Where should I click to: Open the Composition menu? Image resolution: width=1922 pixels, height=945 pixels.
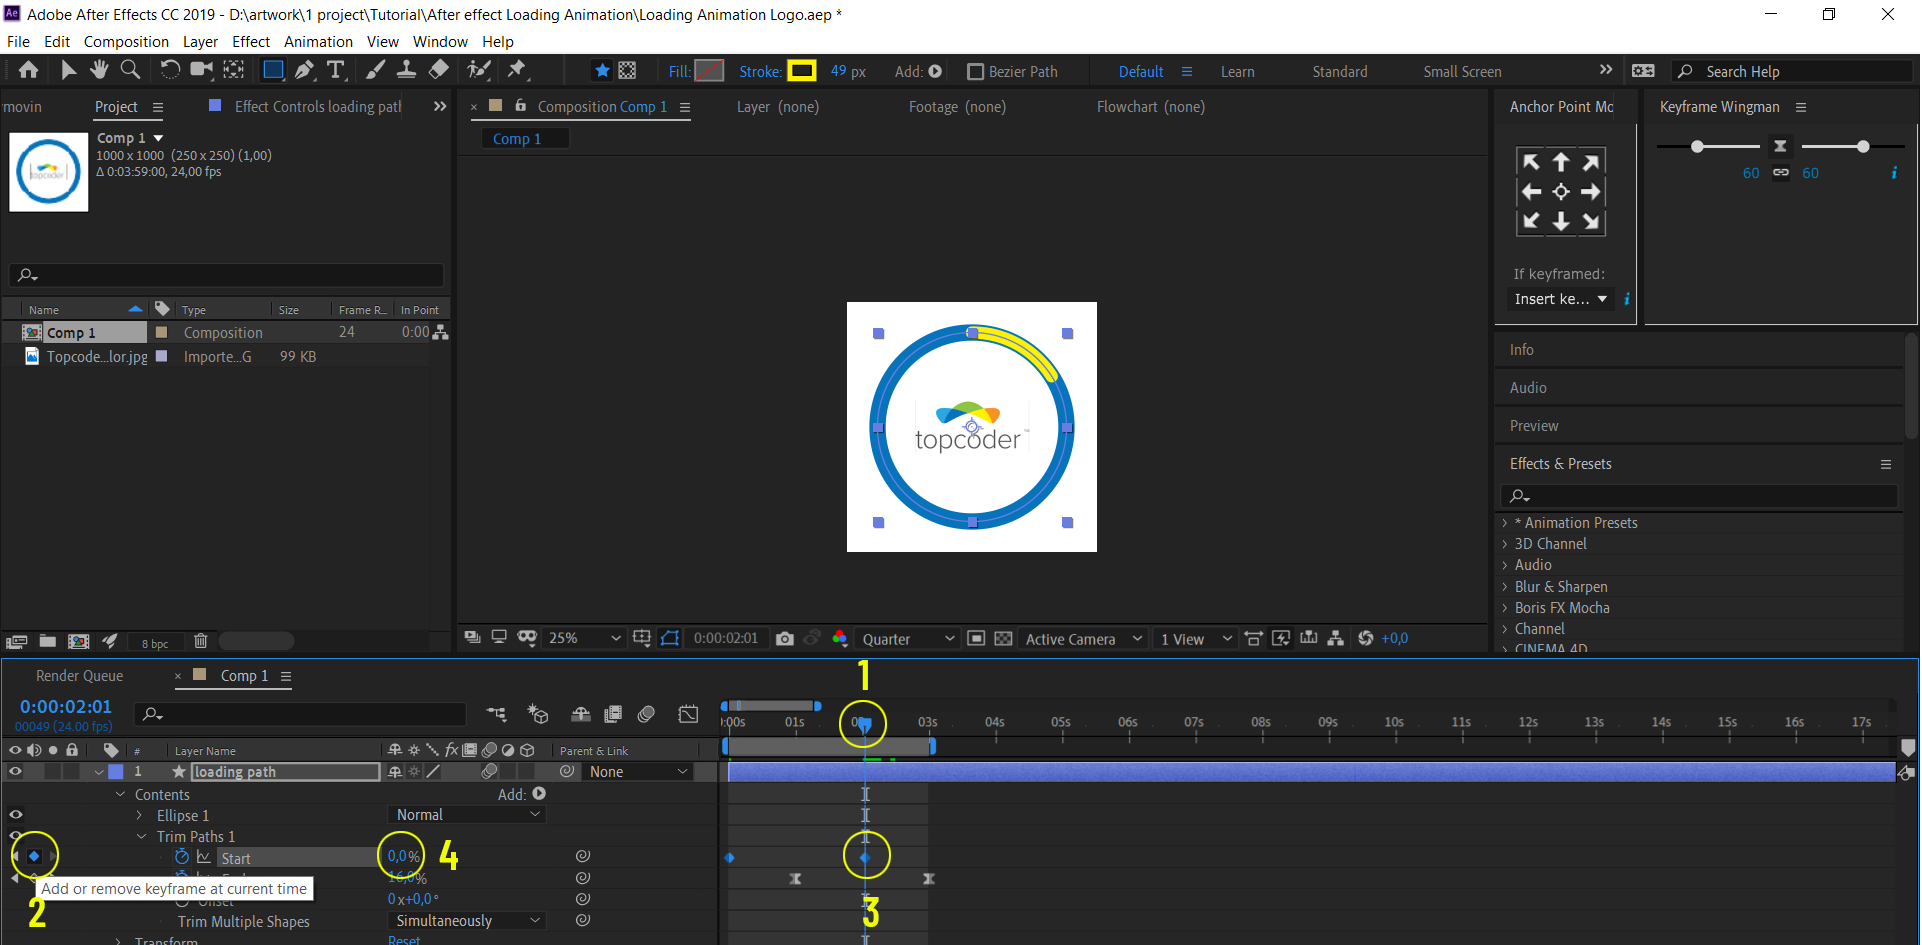126,42
